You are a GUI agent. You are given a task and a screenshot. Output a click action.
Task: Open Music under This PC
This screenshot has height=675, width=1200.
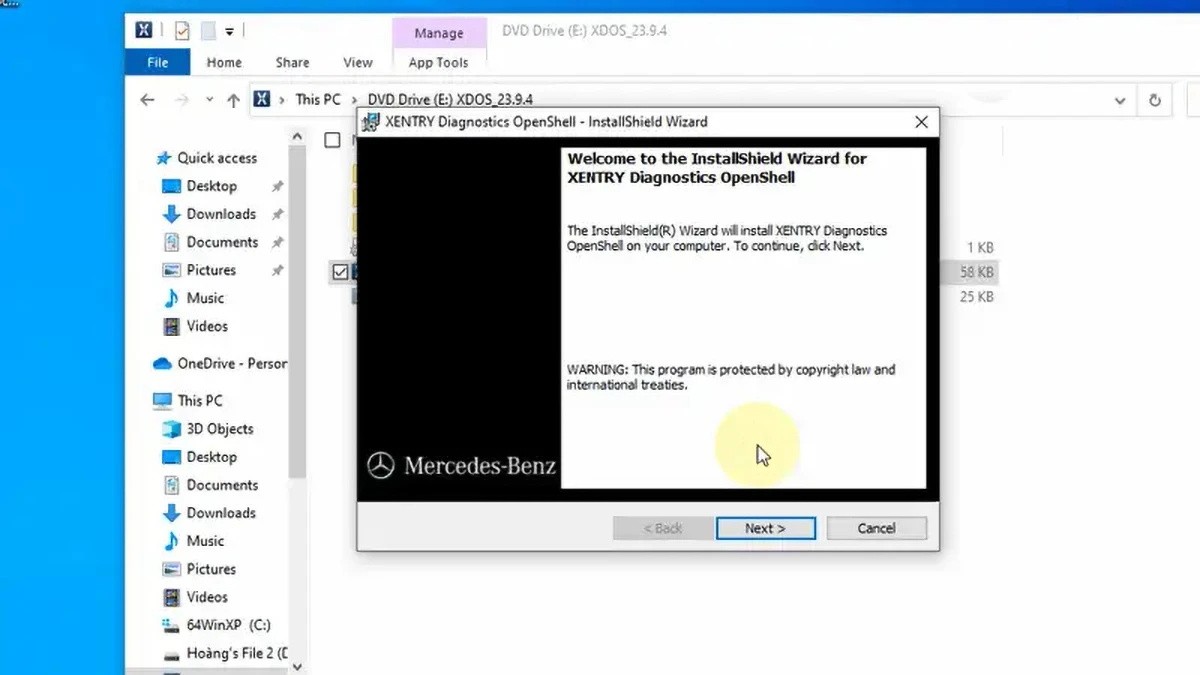[205, 541]
